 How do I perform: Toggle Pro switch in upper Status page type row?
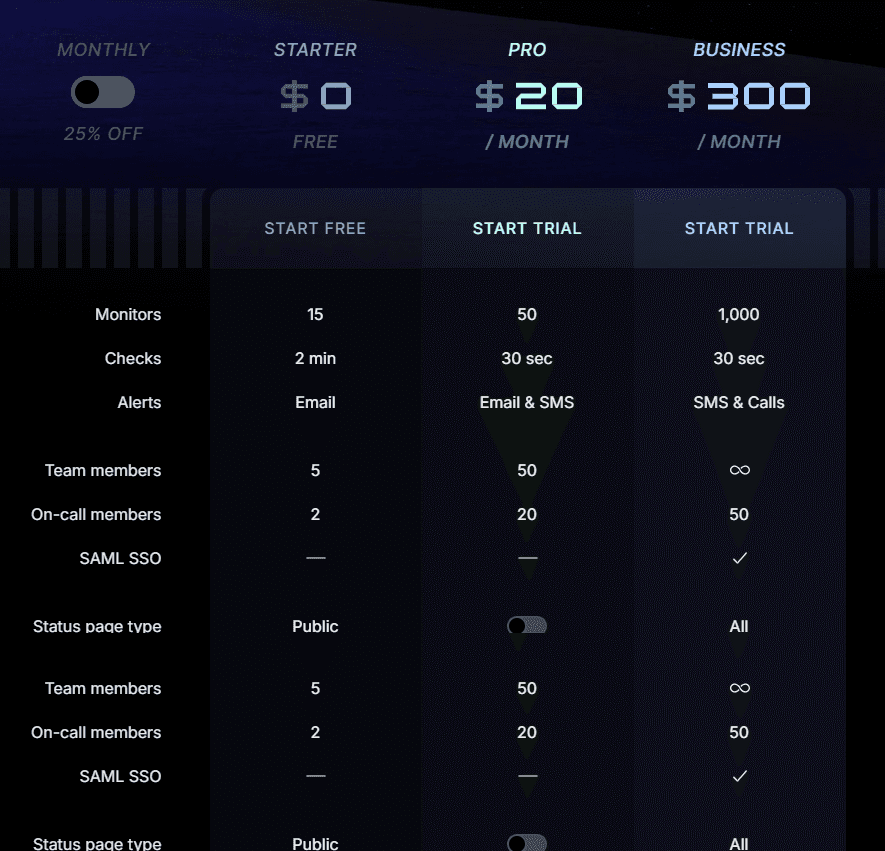click(527, 626)
